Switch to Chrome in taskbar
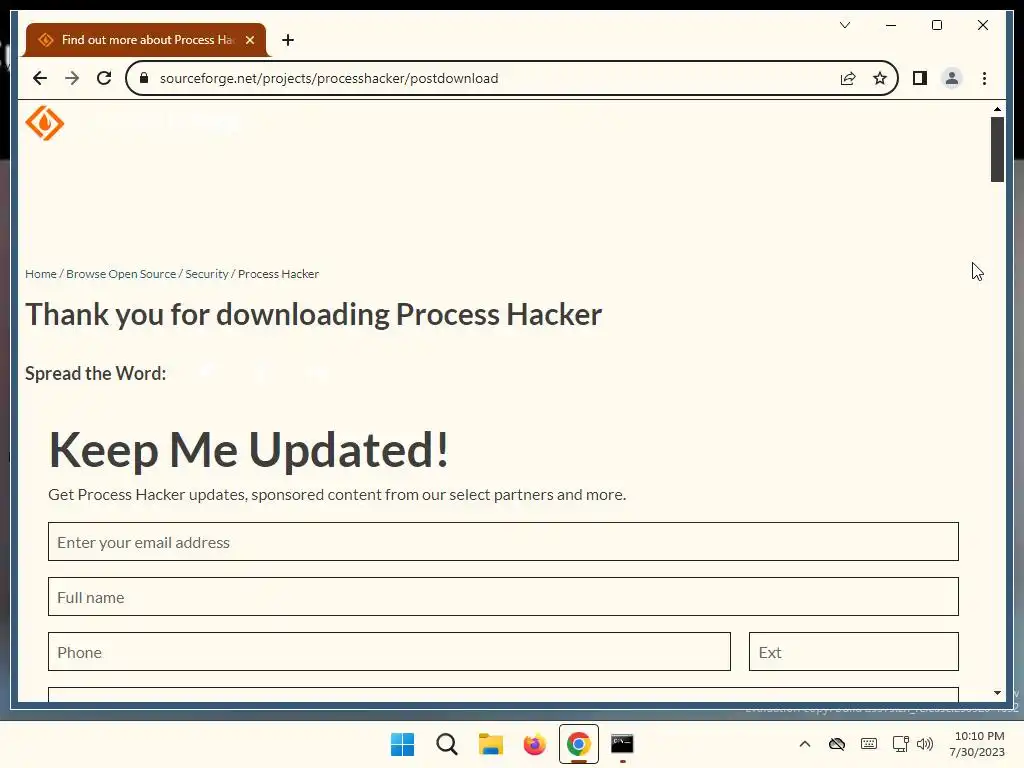1024x768 pixels. 579,744
